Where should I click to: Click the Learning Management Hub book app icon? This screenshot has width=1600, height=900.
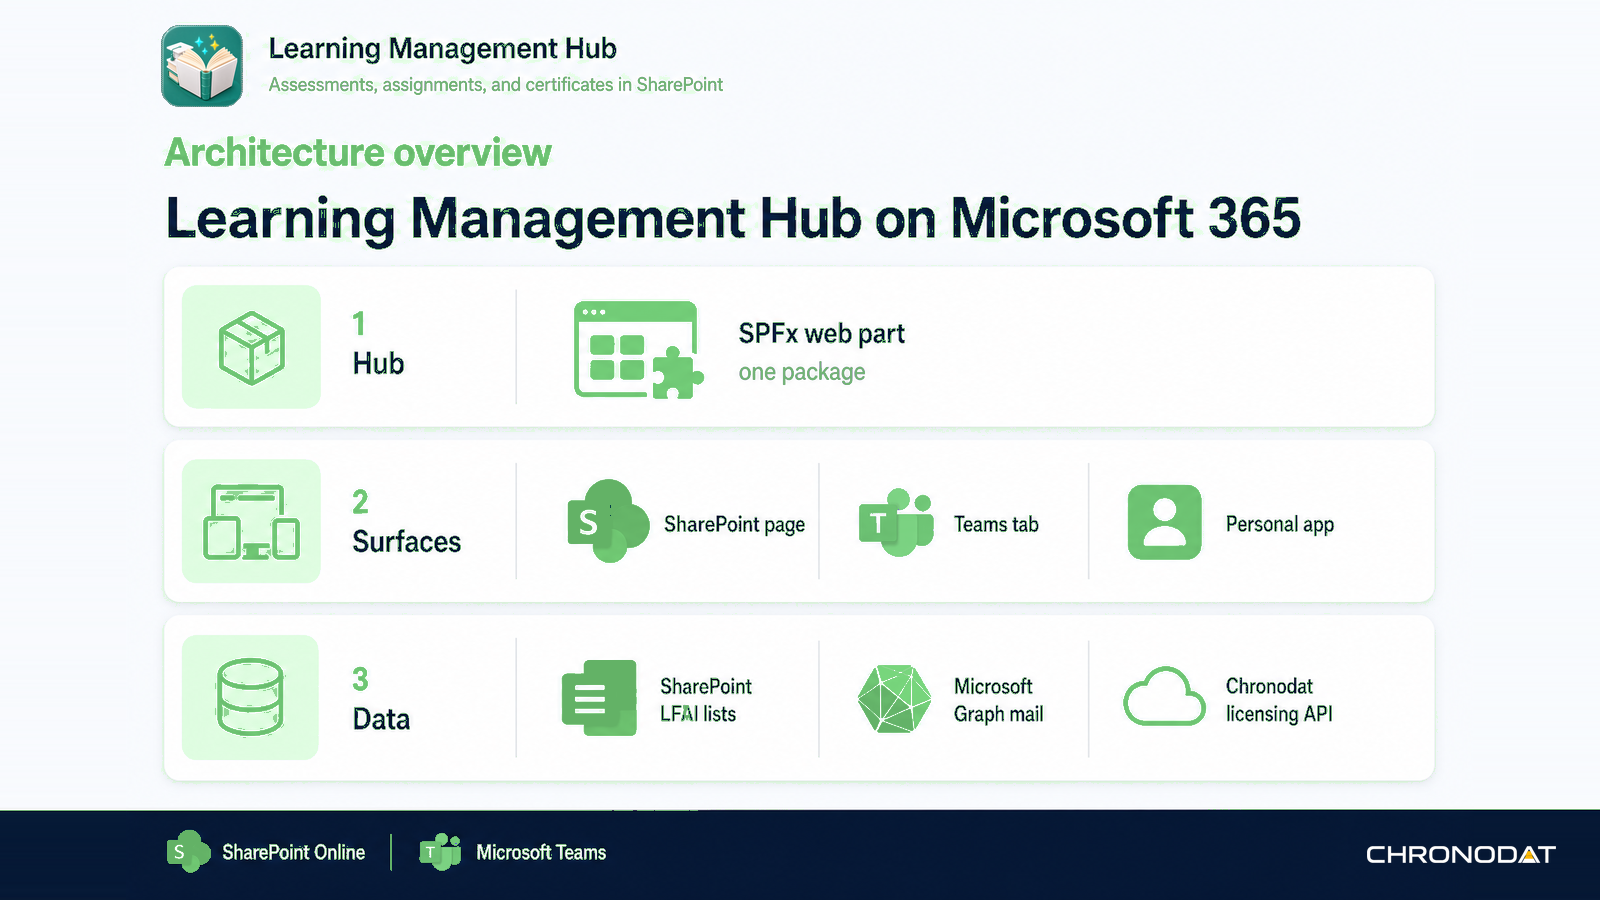pyautogui.click(x=202, y=66)
